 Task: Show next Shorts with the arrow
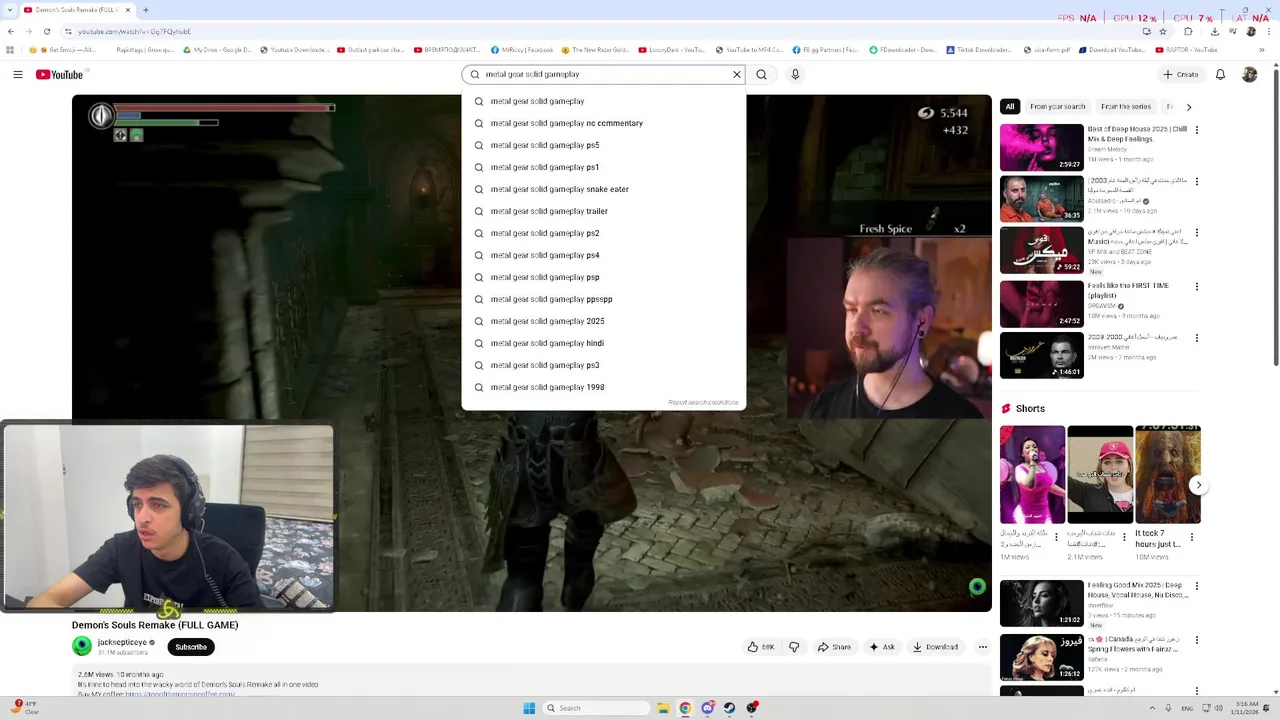(x=1199, y=485)
